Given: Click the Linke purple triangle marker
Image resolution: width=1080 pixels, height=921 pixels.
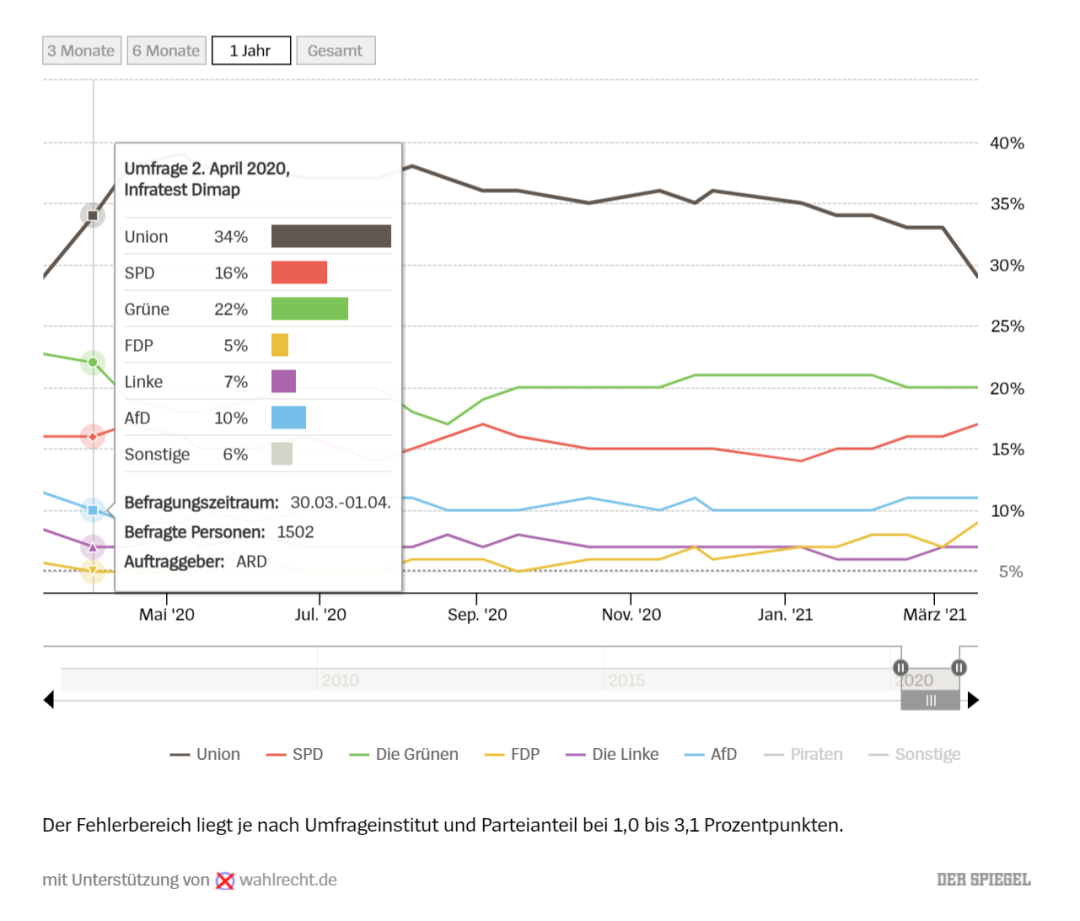Looking at the screenshot, I should (x=93, y=547).
